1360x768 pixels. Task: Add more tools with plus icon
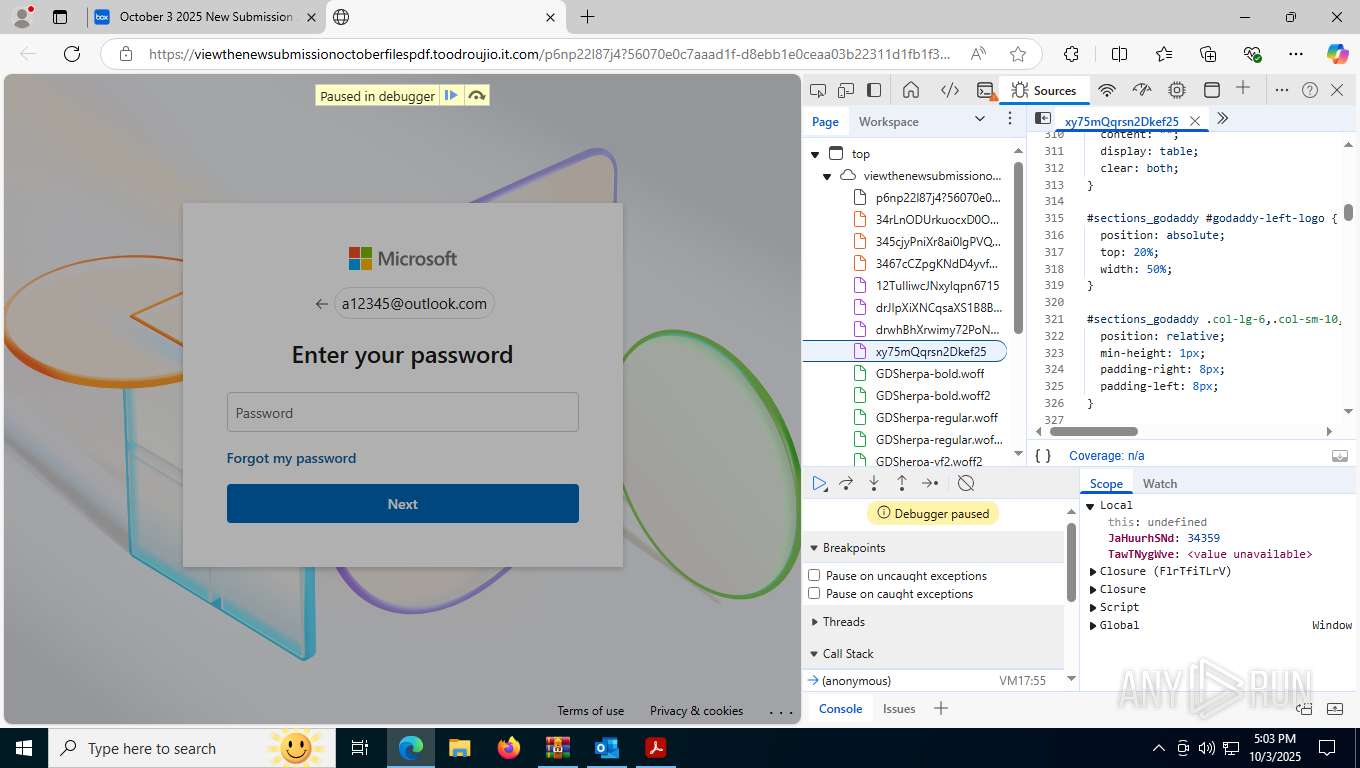tap(1243, 88)
